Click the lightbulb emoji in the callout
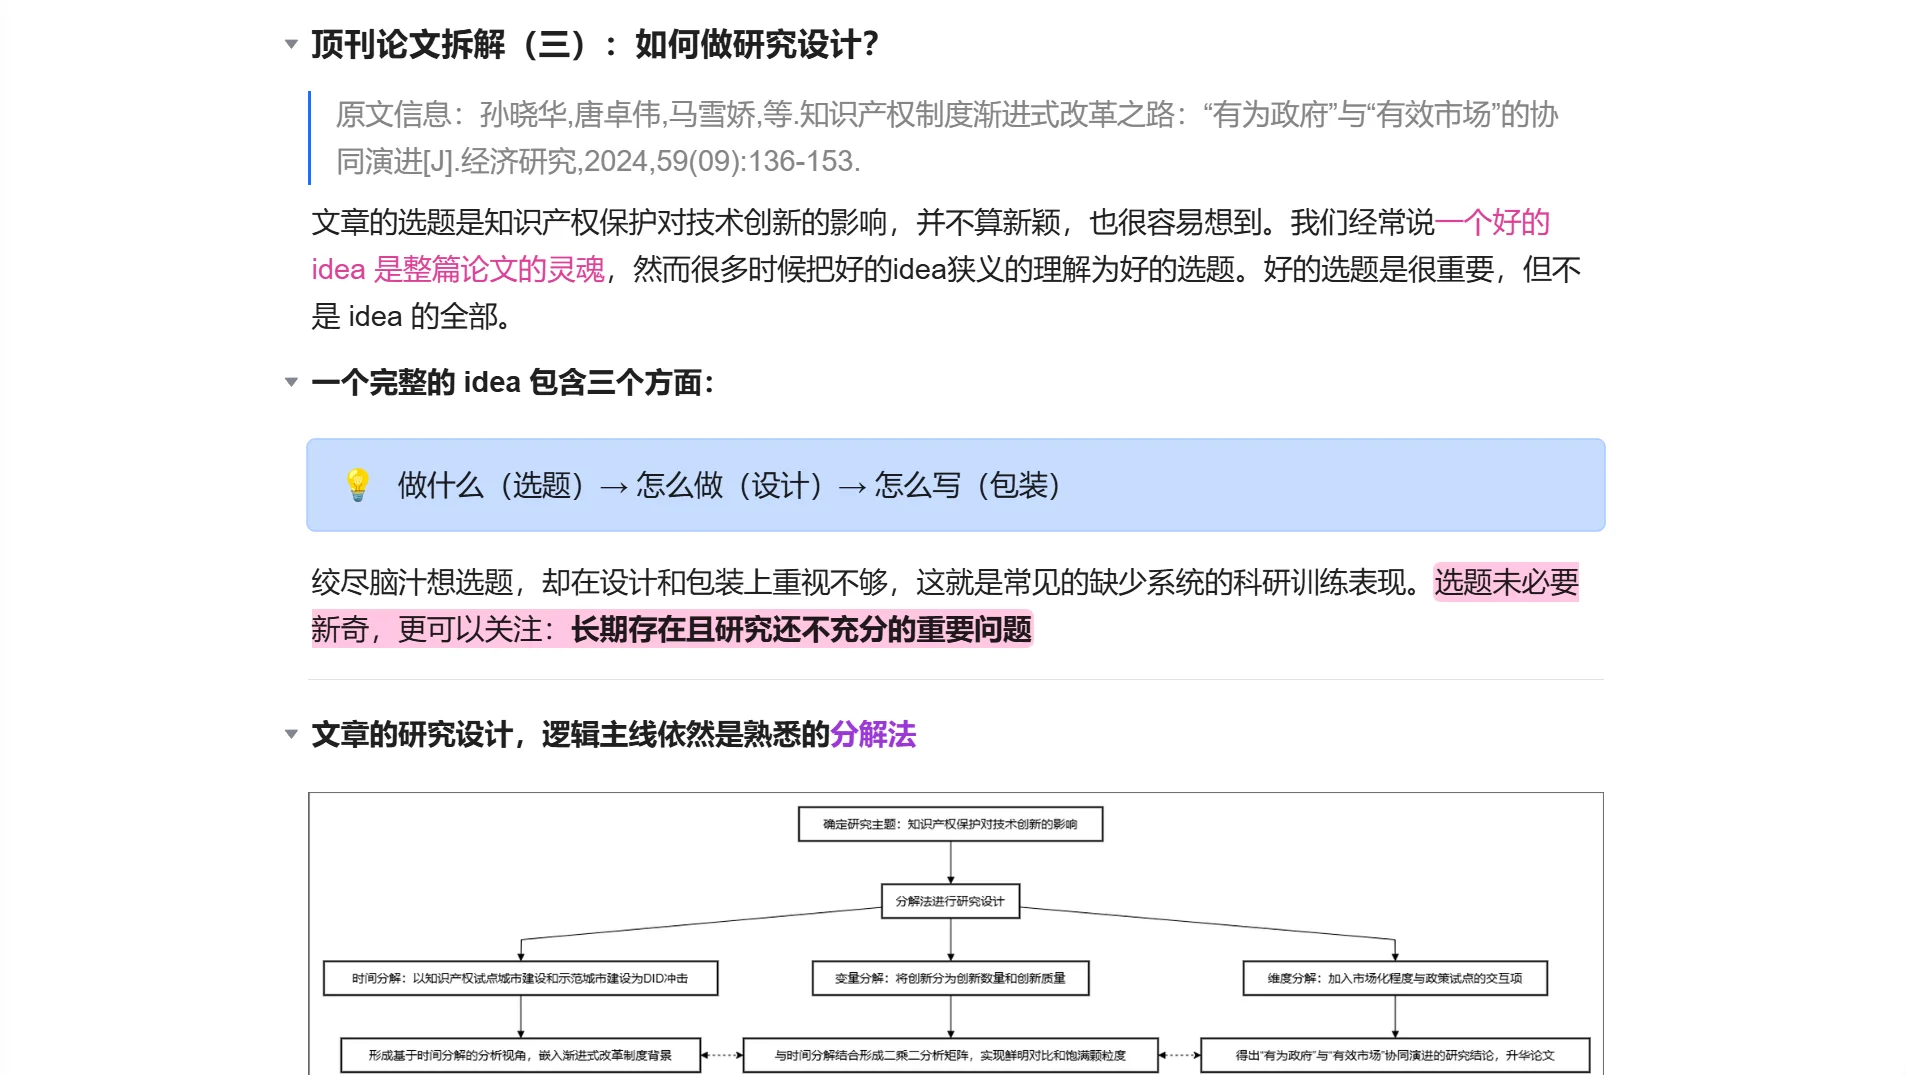1906x1075 pixels. pos(357,485)
